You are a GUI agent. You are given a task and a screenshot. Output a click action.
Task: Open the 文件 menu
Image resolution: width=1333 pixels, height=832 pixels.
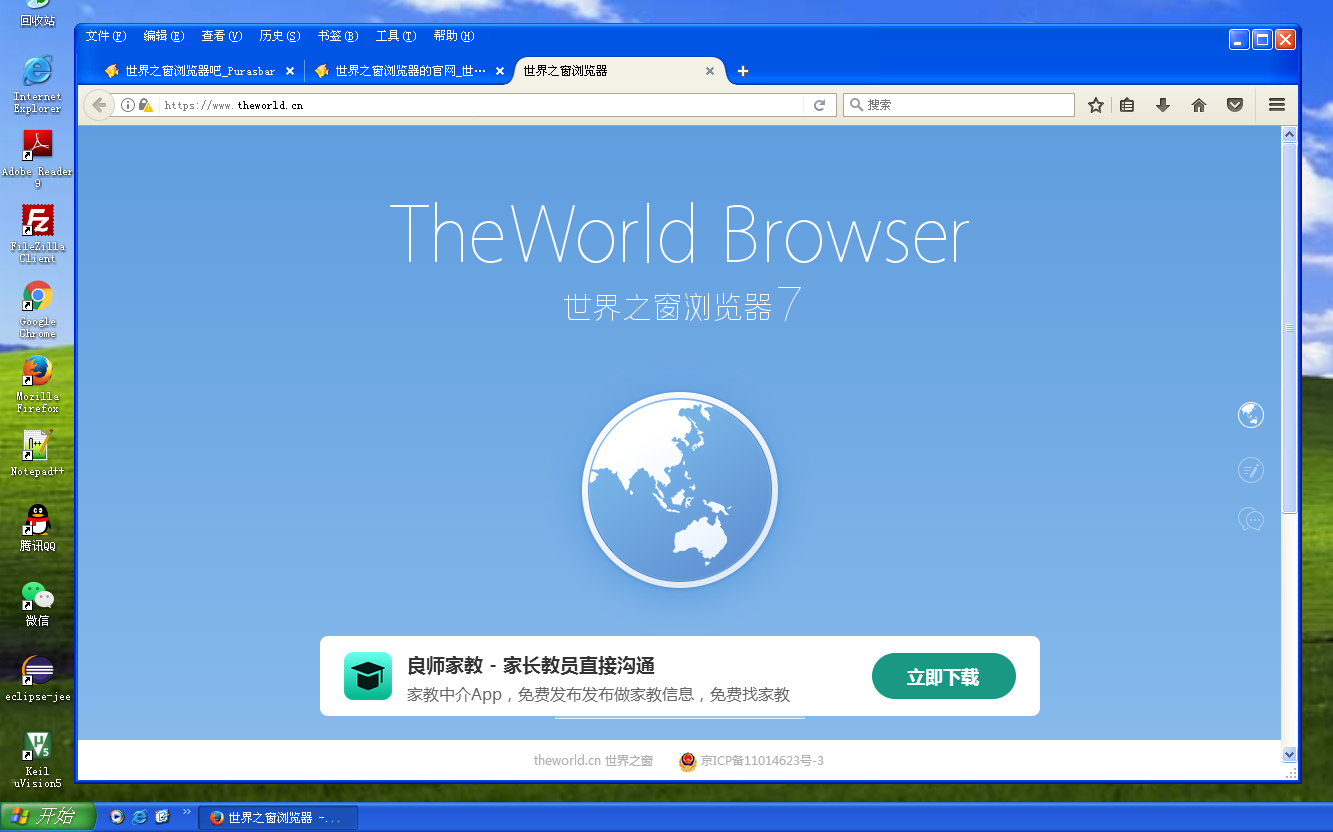point(105,36)
